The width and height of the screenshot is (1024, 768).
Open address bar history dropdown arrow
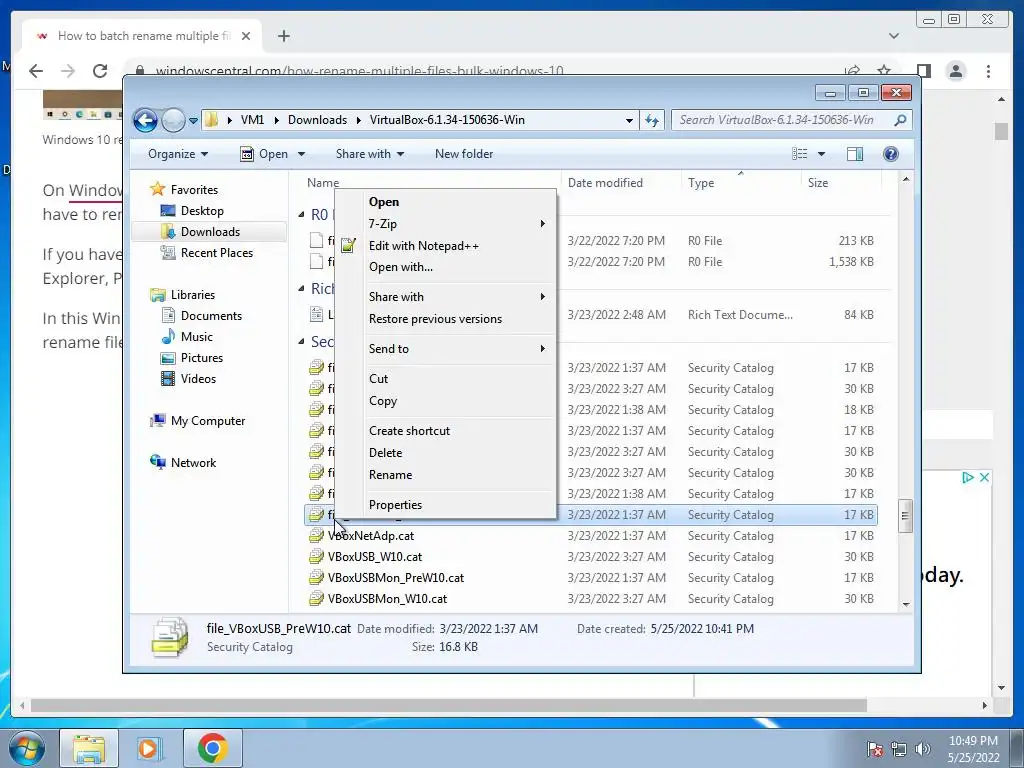(629, 120)
